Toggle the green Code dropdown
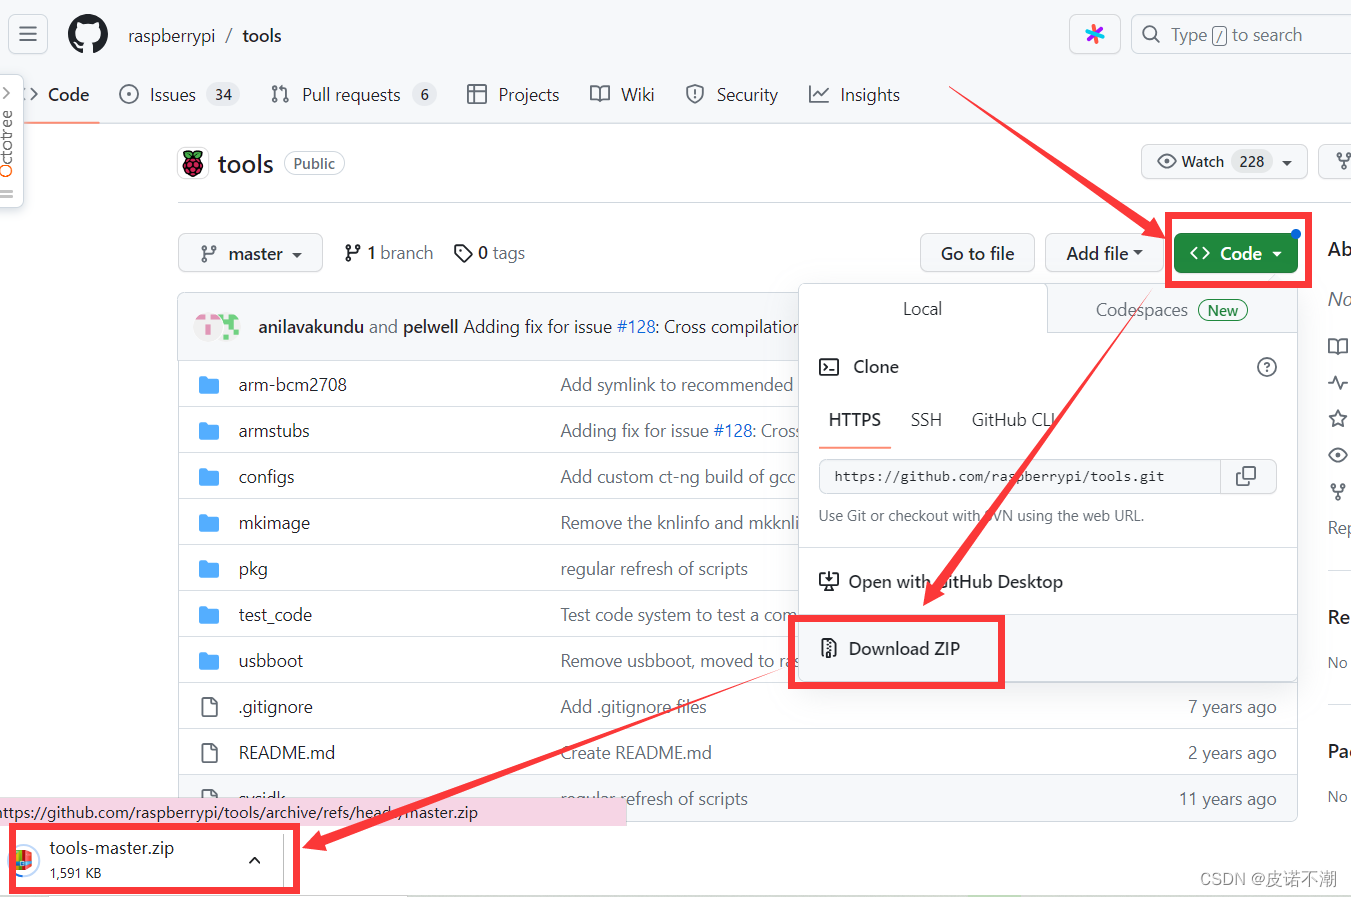This screenshot has height=897, width=1351. 1236,253
